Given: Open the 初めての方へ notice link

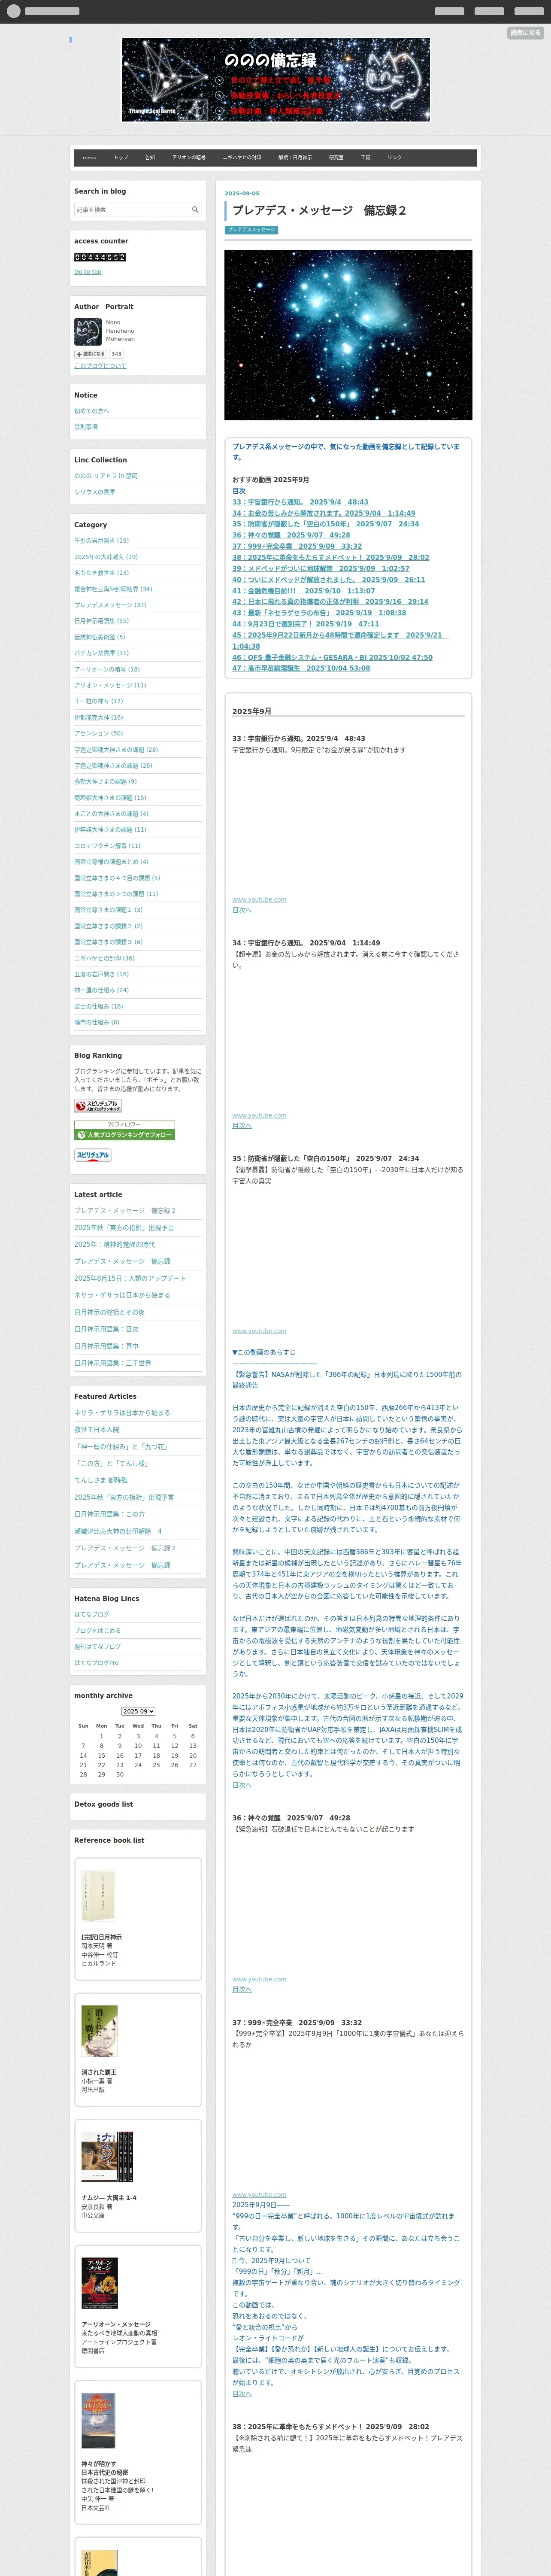Looking at the screenshot, I should tap(92, 411).
